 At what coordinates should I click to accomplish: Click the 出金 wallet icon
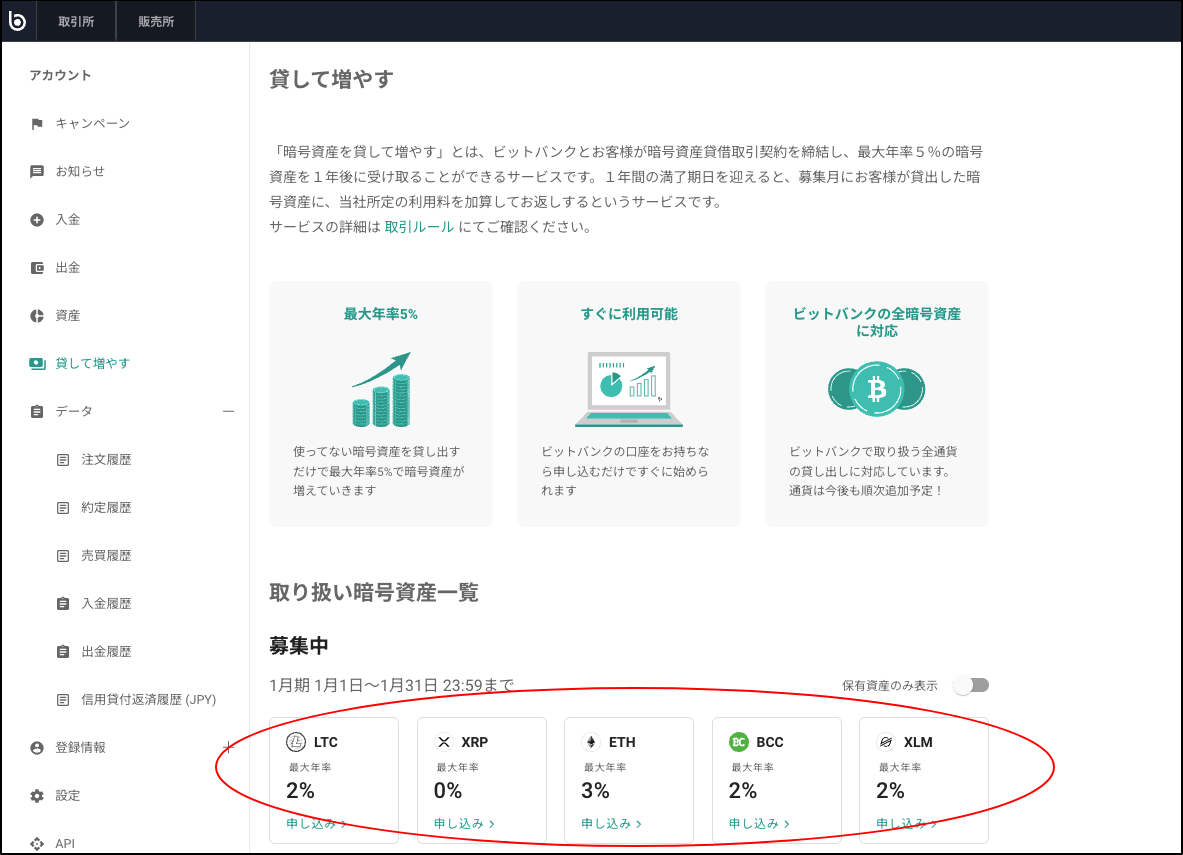coord(37,268)
